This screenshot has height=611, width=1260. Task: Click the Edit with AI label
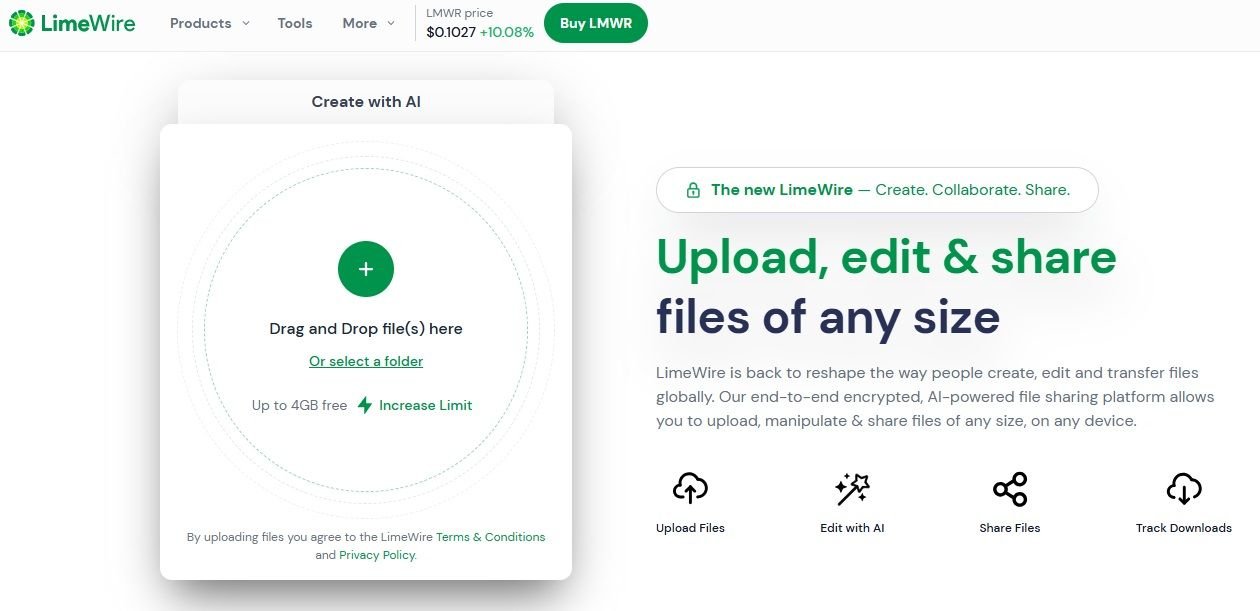click(852, 528)
